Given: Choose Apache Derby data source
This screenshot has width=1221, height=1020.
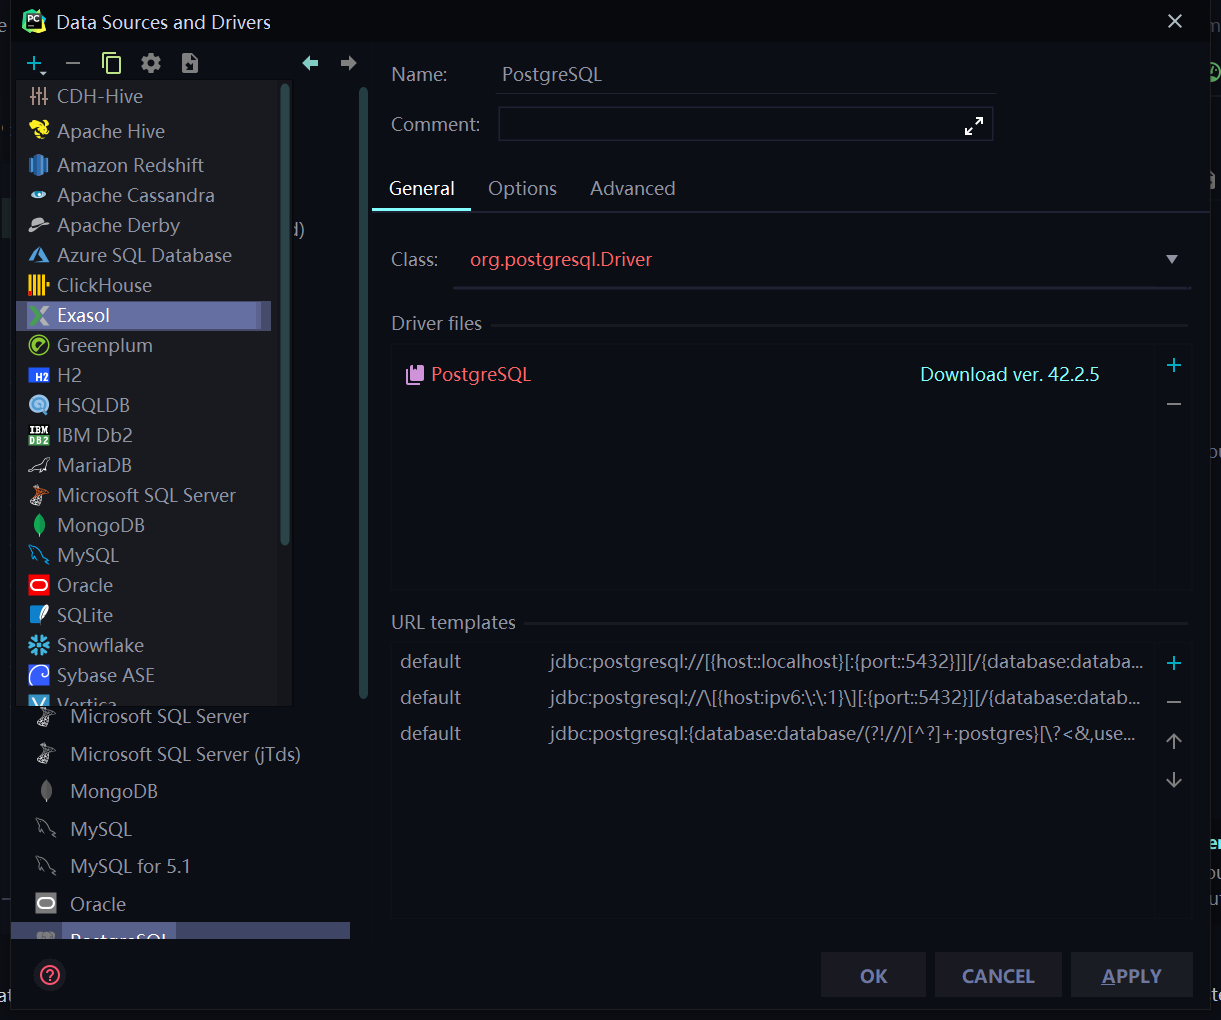Looking at the screenshot, I should coord(144,225).
